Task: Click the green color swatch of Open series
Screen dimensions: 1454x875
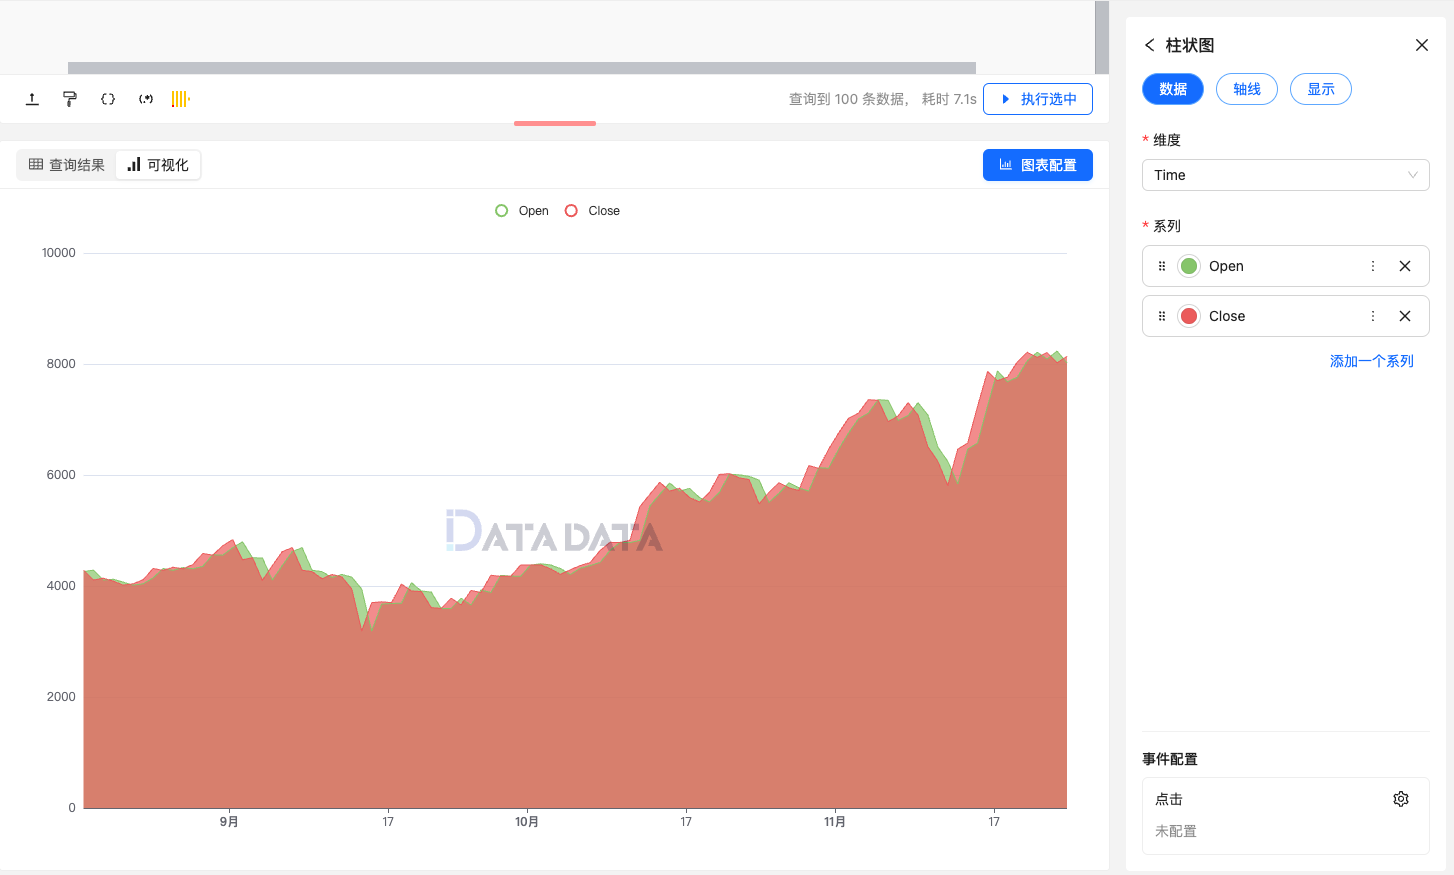Action: click(1188, 265)
